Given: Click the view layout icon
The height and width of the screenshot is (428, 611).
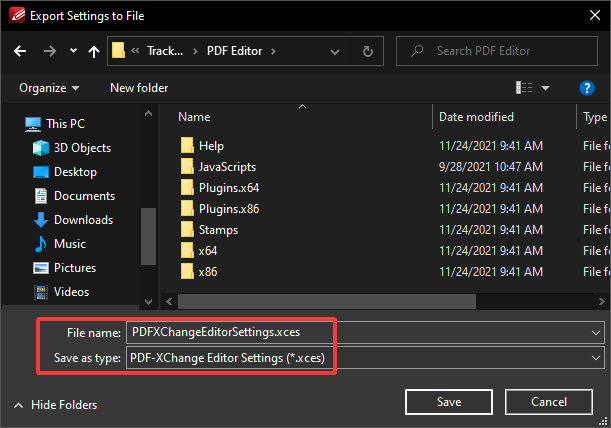Looking at the screenshot, I should pyautogui.click(x=525, y=88).
